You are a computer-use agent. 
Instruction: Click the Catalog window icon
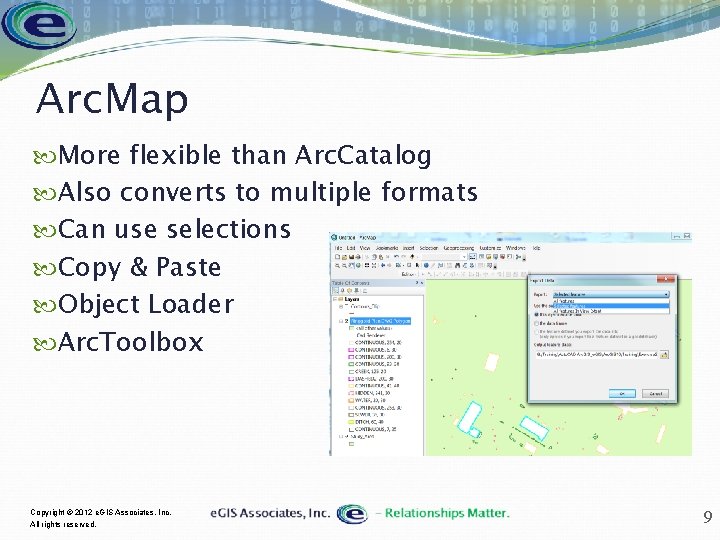click(x=488, y=257)
